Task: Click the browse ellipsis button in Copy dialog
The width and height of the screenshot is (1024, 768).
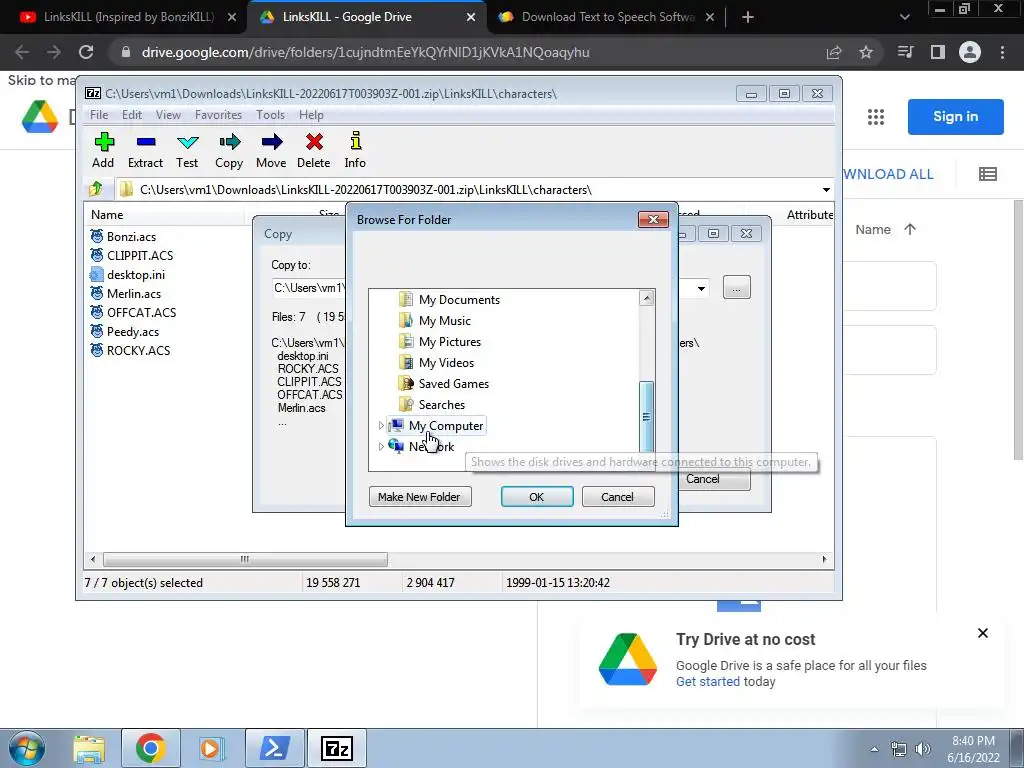Action: click(737, 287)
